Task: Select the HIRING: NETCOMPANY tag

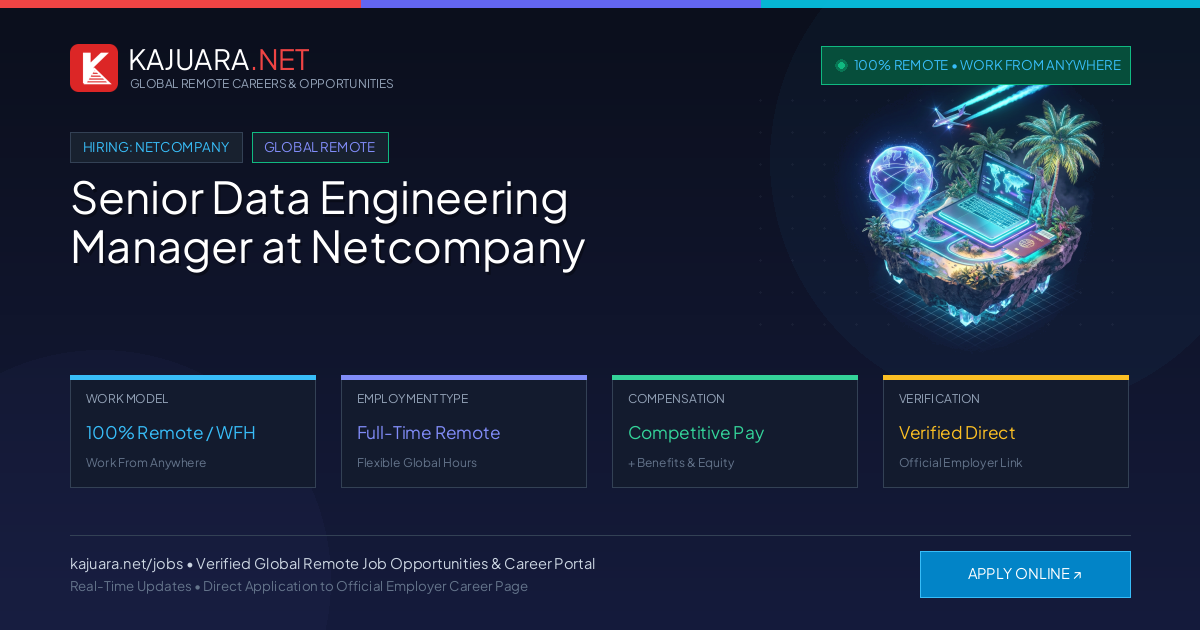Action: (x=156, y=147)
